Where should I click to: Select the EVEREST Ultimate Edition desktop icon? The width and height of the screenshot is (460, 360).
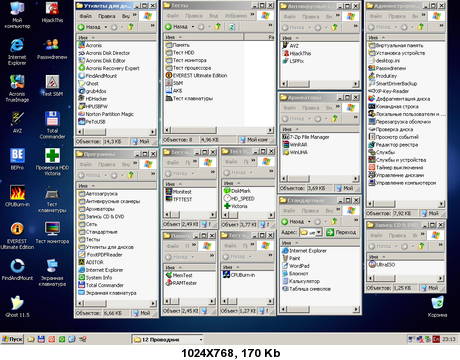click(17, 236)
